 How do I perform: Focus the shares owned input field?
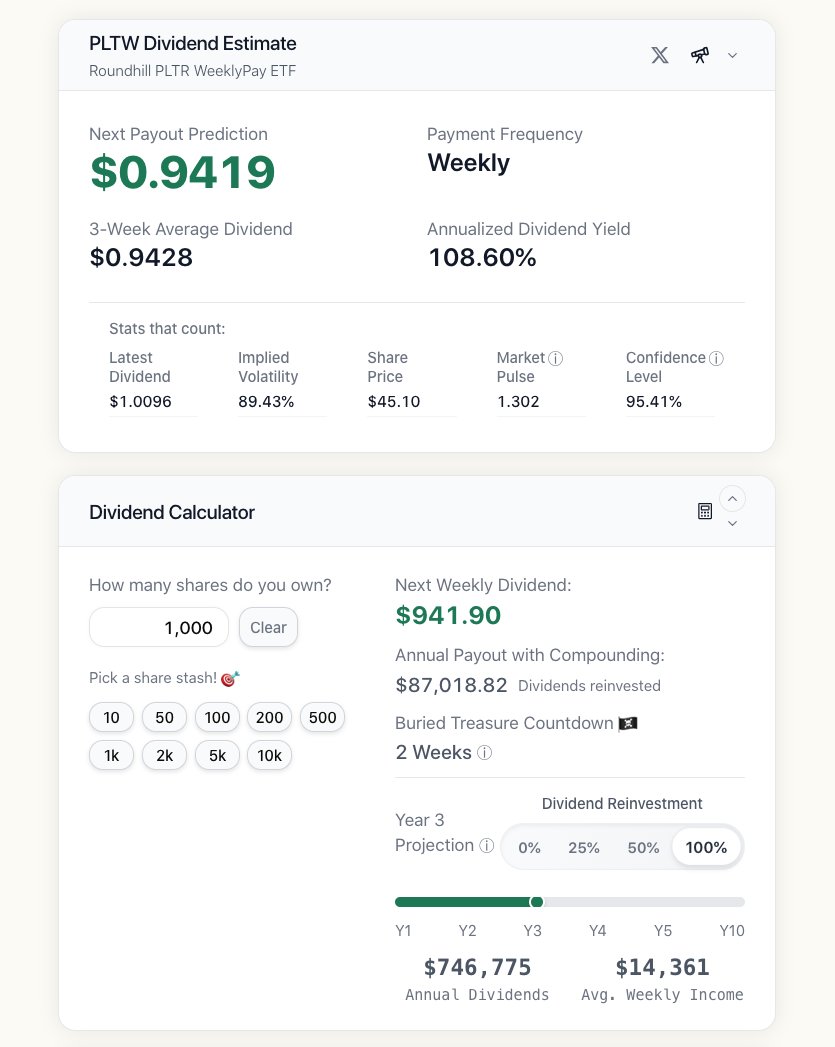tap(159, 627)
